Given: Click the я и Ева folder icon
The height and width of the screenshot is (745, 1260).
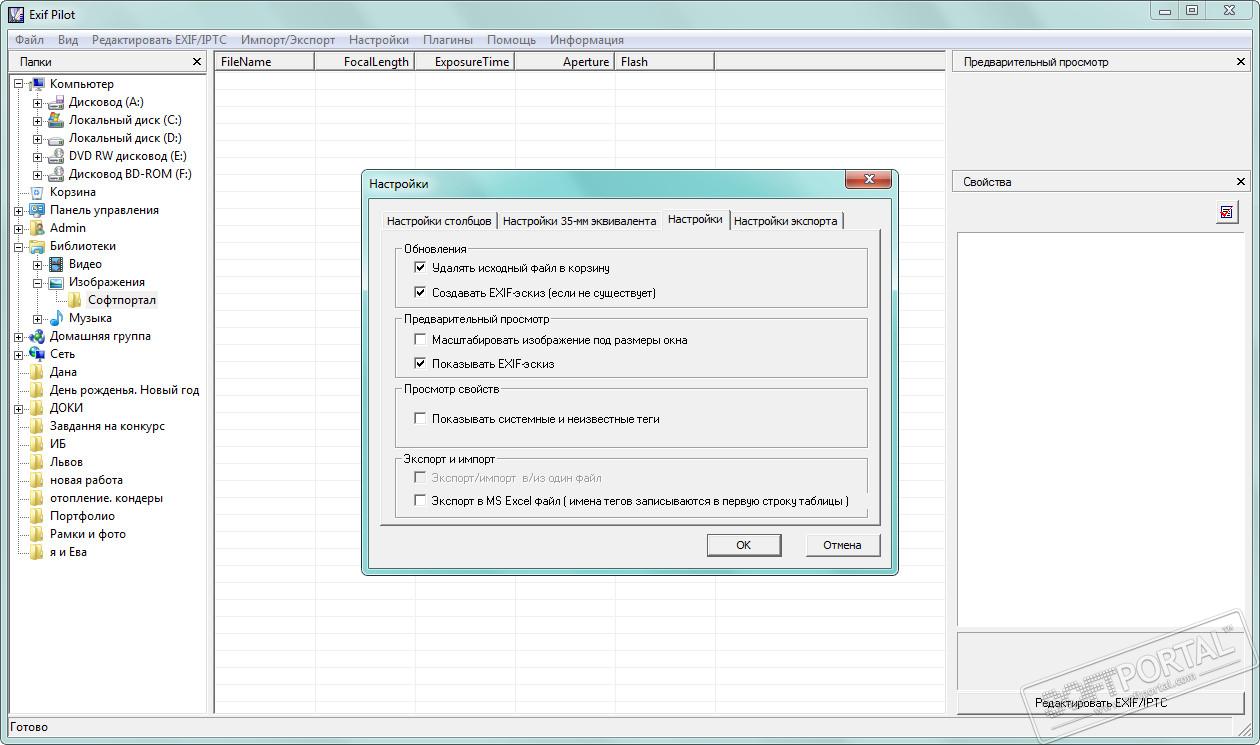Looking at the screenshot, I should tap(37, 552).
